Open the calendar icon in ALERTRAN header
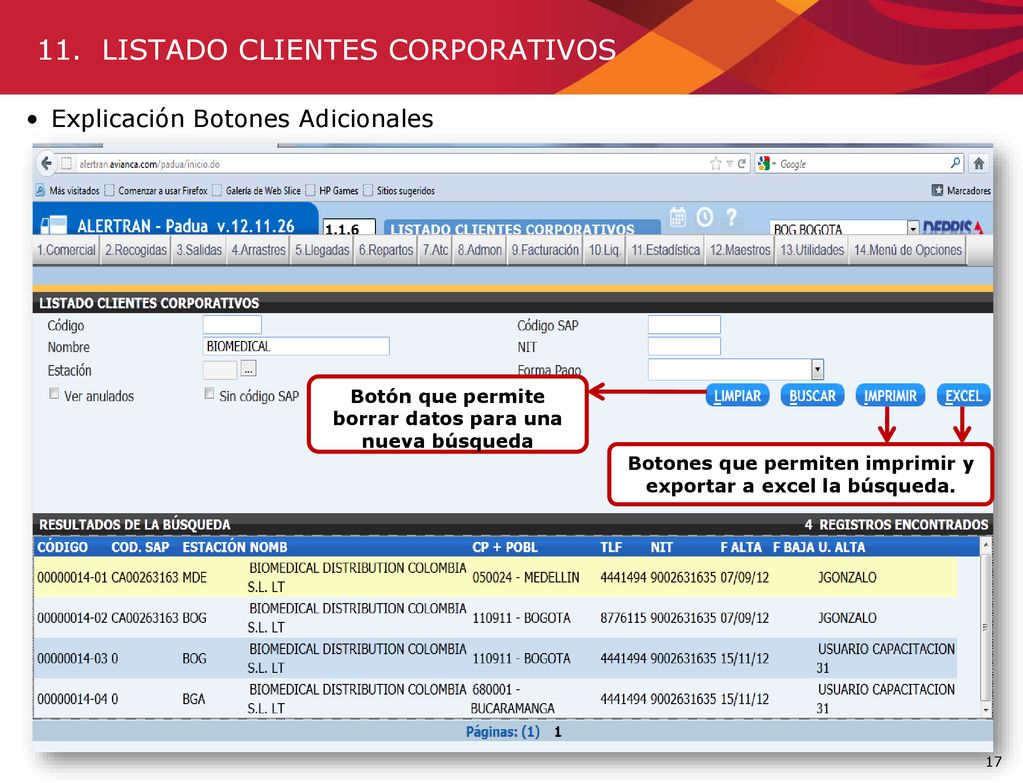 click(678, 217)
